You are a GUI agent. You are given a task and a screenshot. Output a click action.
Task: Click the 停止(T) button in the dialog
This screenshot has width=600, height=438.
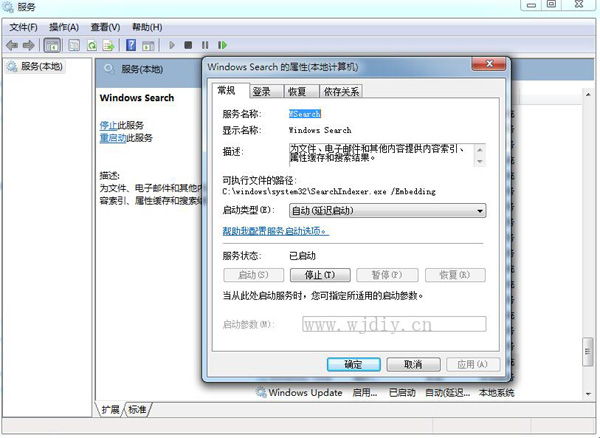[x=318, y=275]
